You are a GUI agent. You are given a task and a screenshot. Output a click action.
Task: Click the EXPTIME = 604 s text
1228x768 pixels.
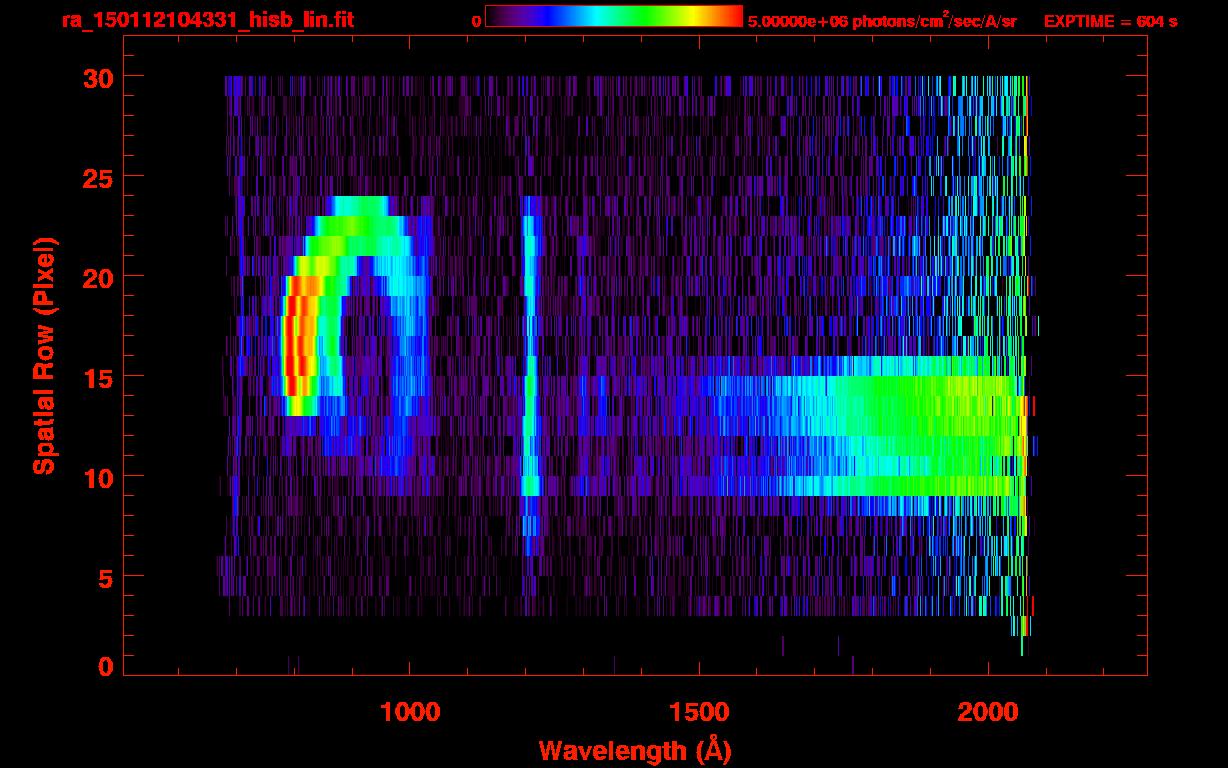[1110, 21]
